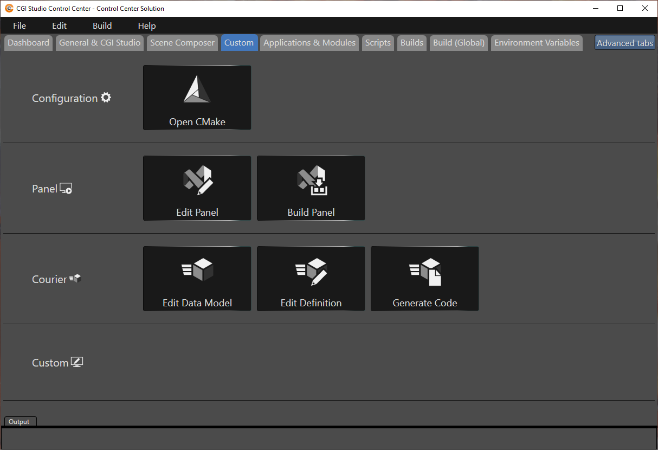Image resolution: width=658 pixels, height=450 pixels.
Task: Click the Courier section label
Action: [x=49, y=279]
